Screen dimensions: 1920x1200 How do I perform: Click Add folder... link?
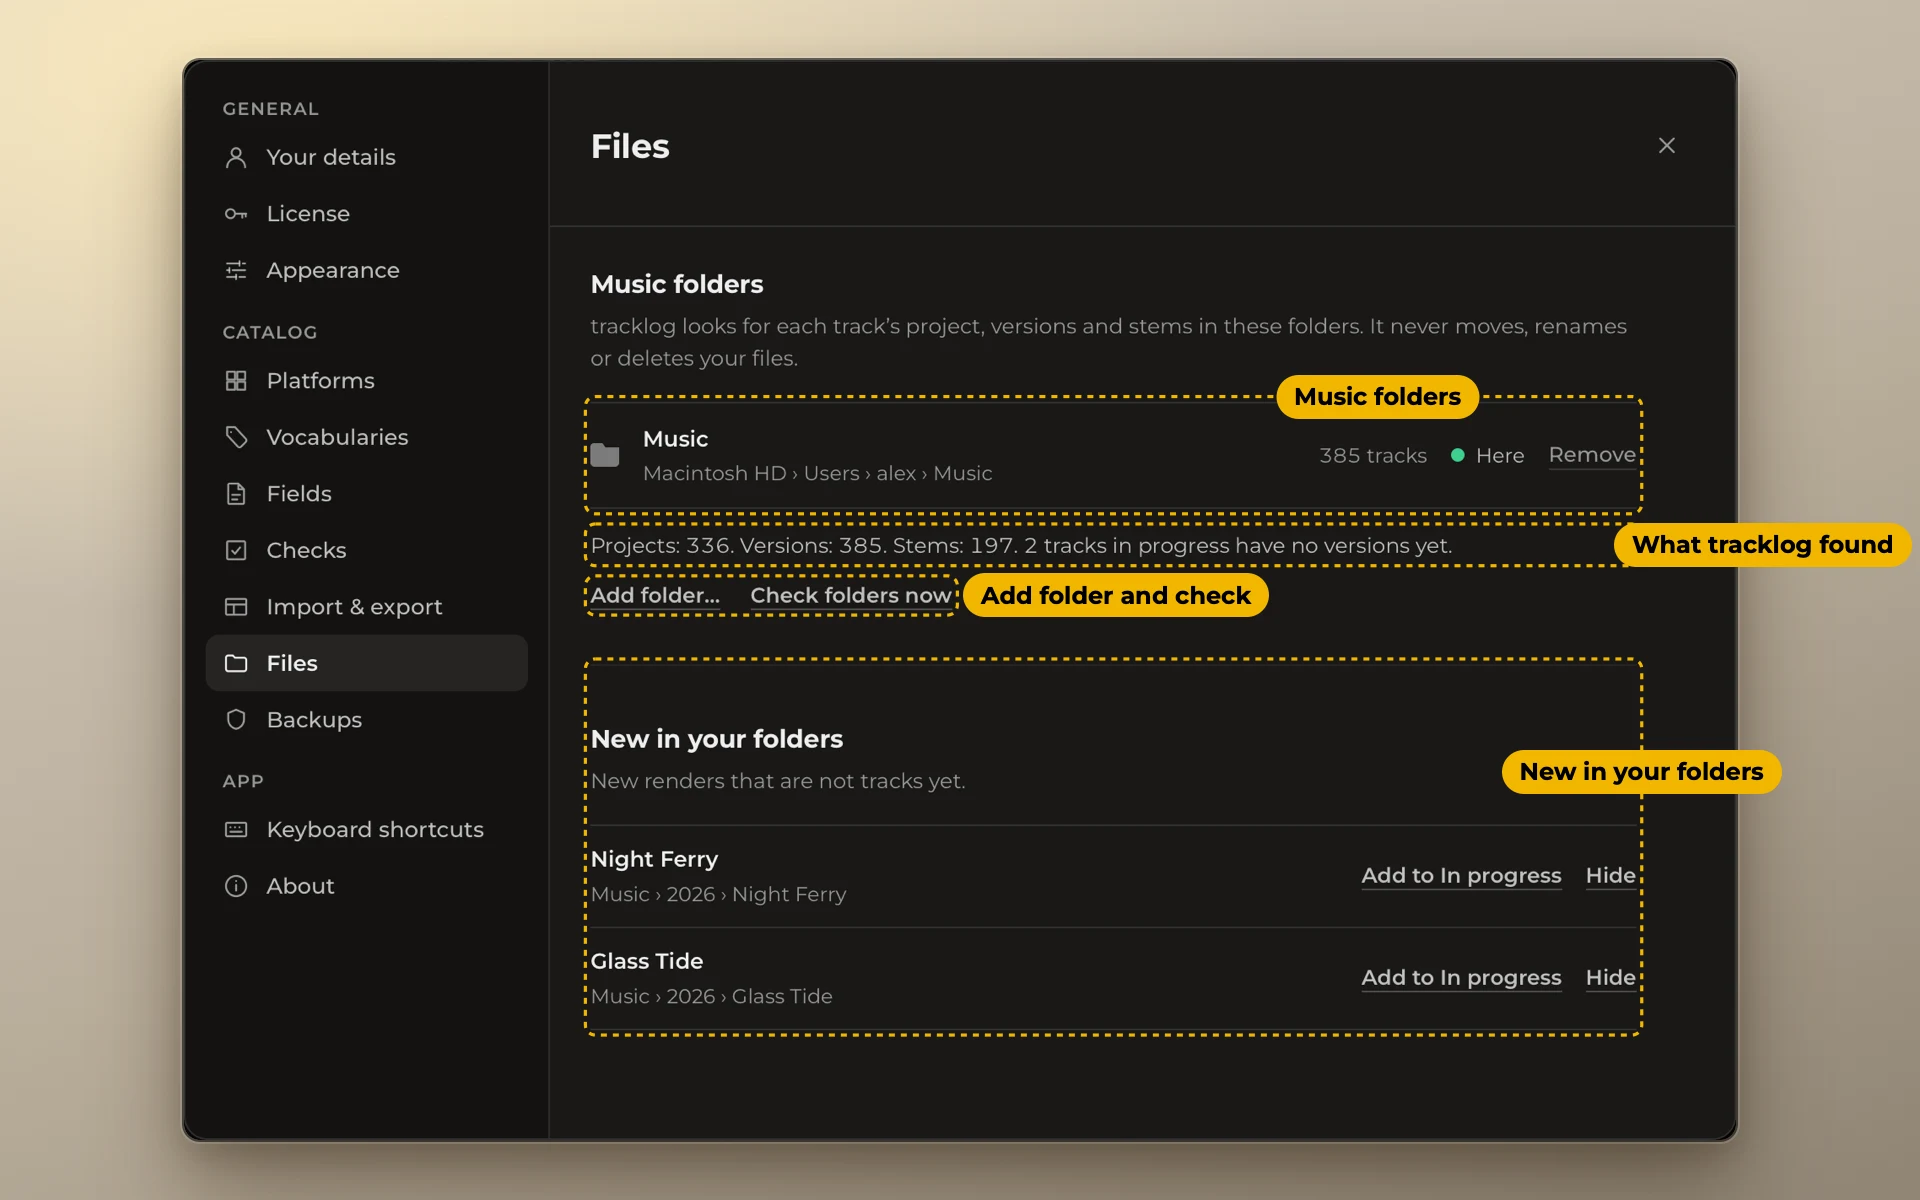(x=655, y=595)
